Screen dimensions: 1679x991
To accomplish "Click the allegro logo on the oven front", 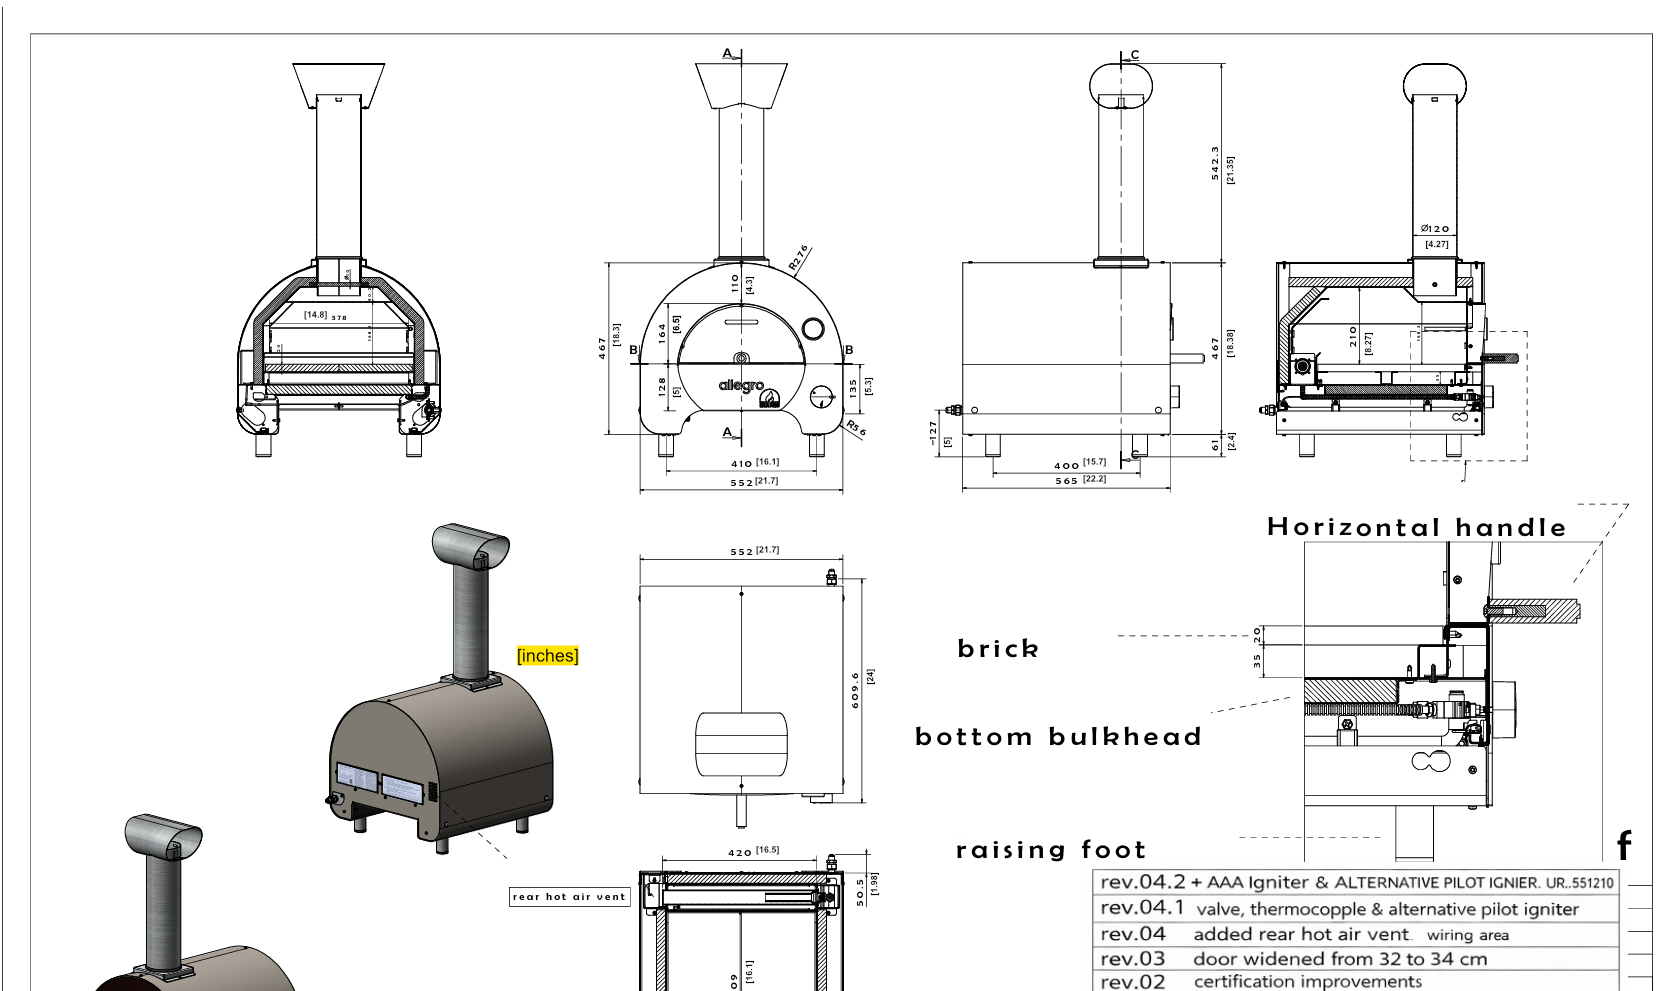I will (741, 385).
